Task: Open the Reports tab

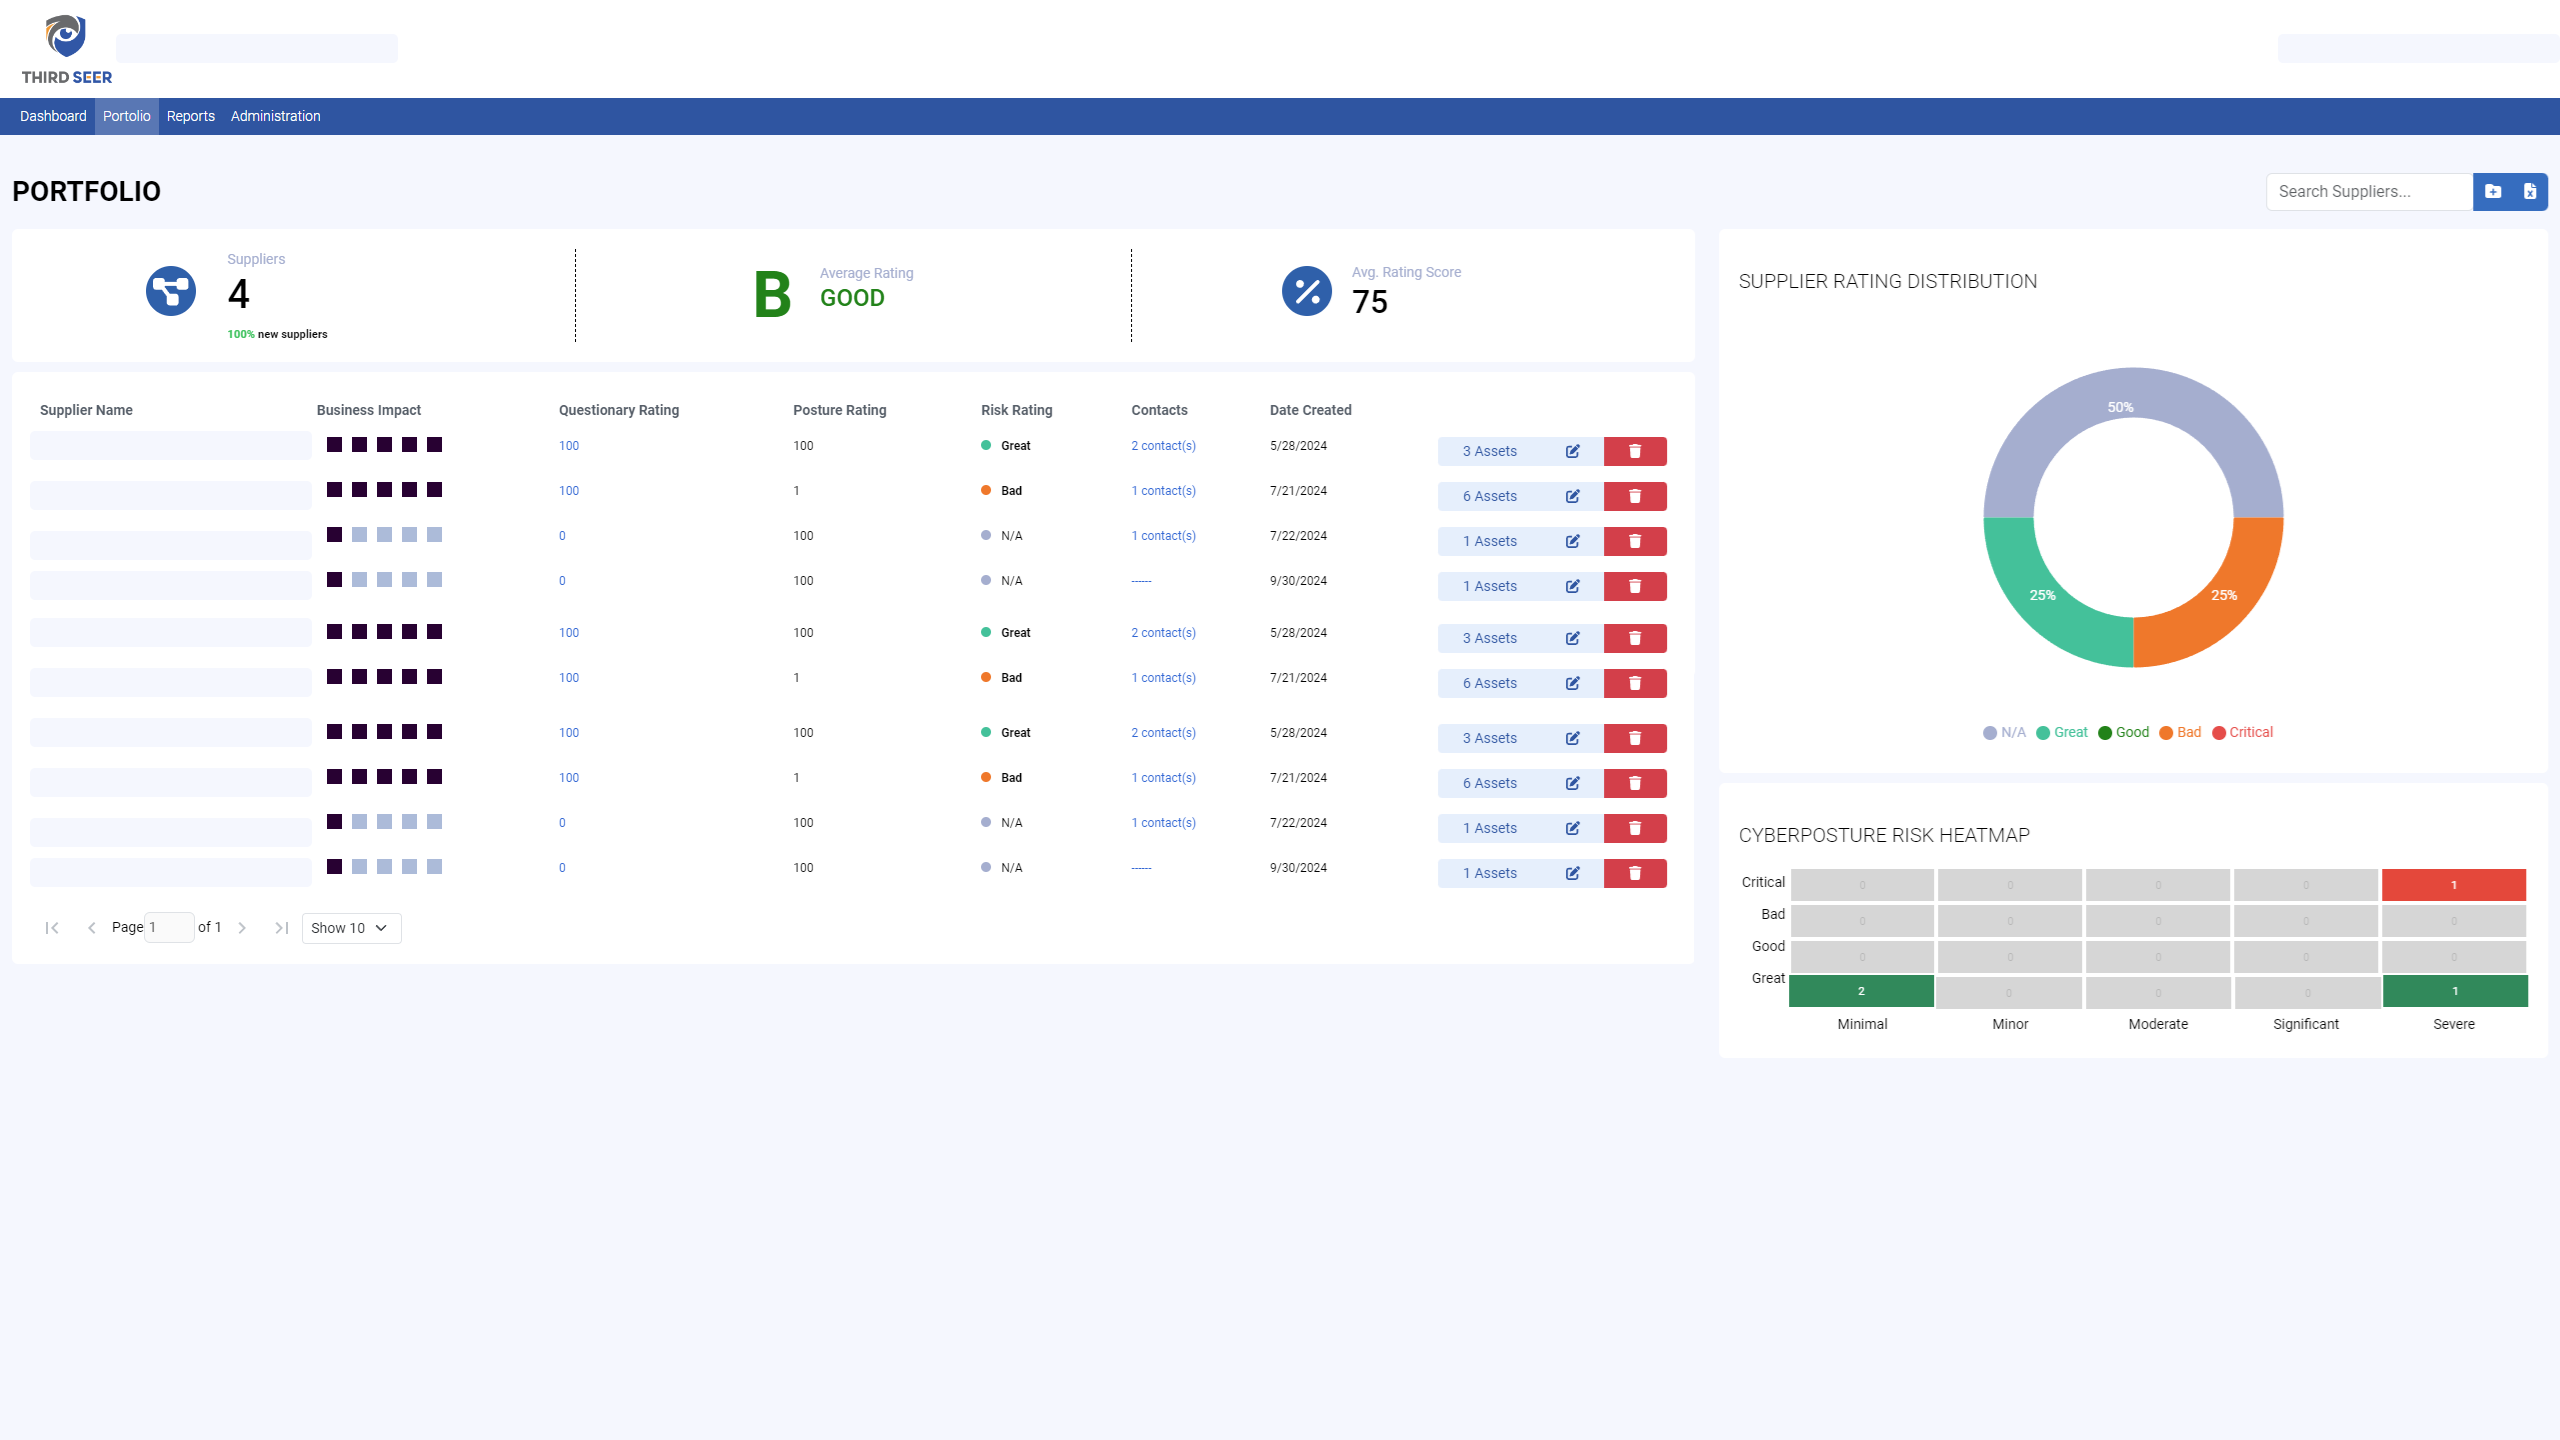Action: 191,116
